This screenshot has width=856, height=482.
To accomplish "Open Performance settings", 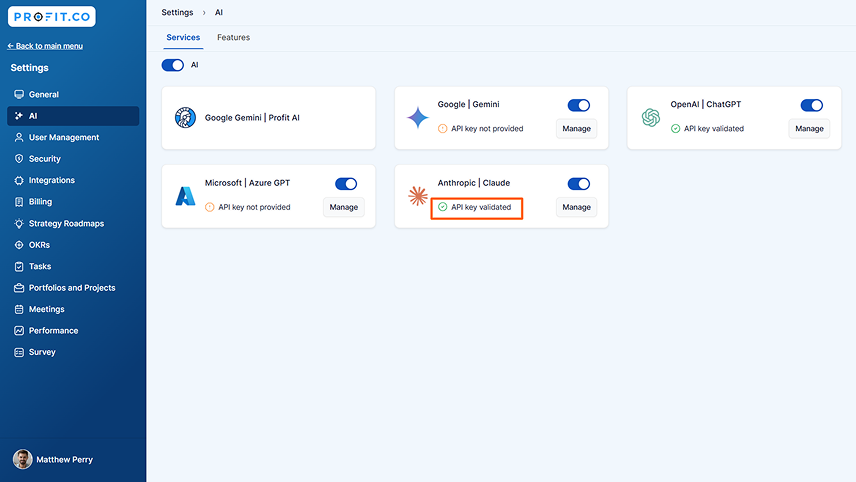I will pyautogui.click(x=73, y=331).
